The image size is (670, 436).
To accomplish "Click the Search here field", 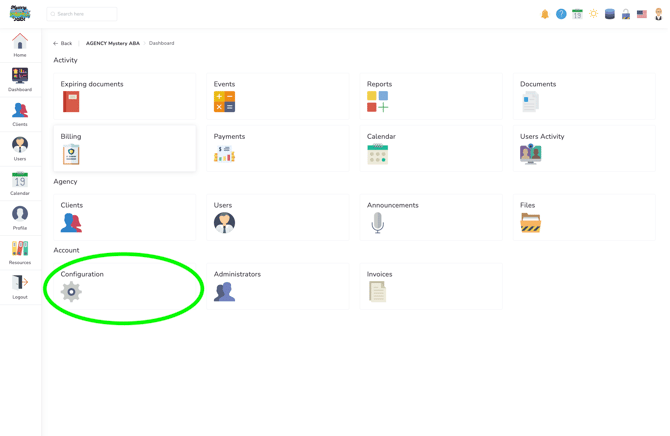I will tap(82, 14).
